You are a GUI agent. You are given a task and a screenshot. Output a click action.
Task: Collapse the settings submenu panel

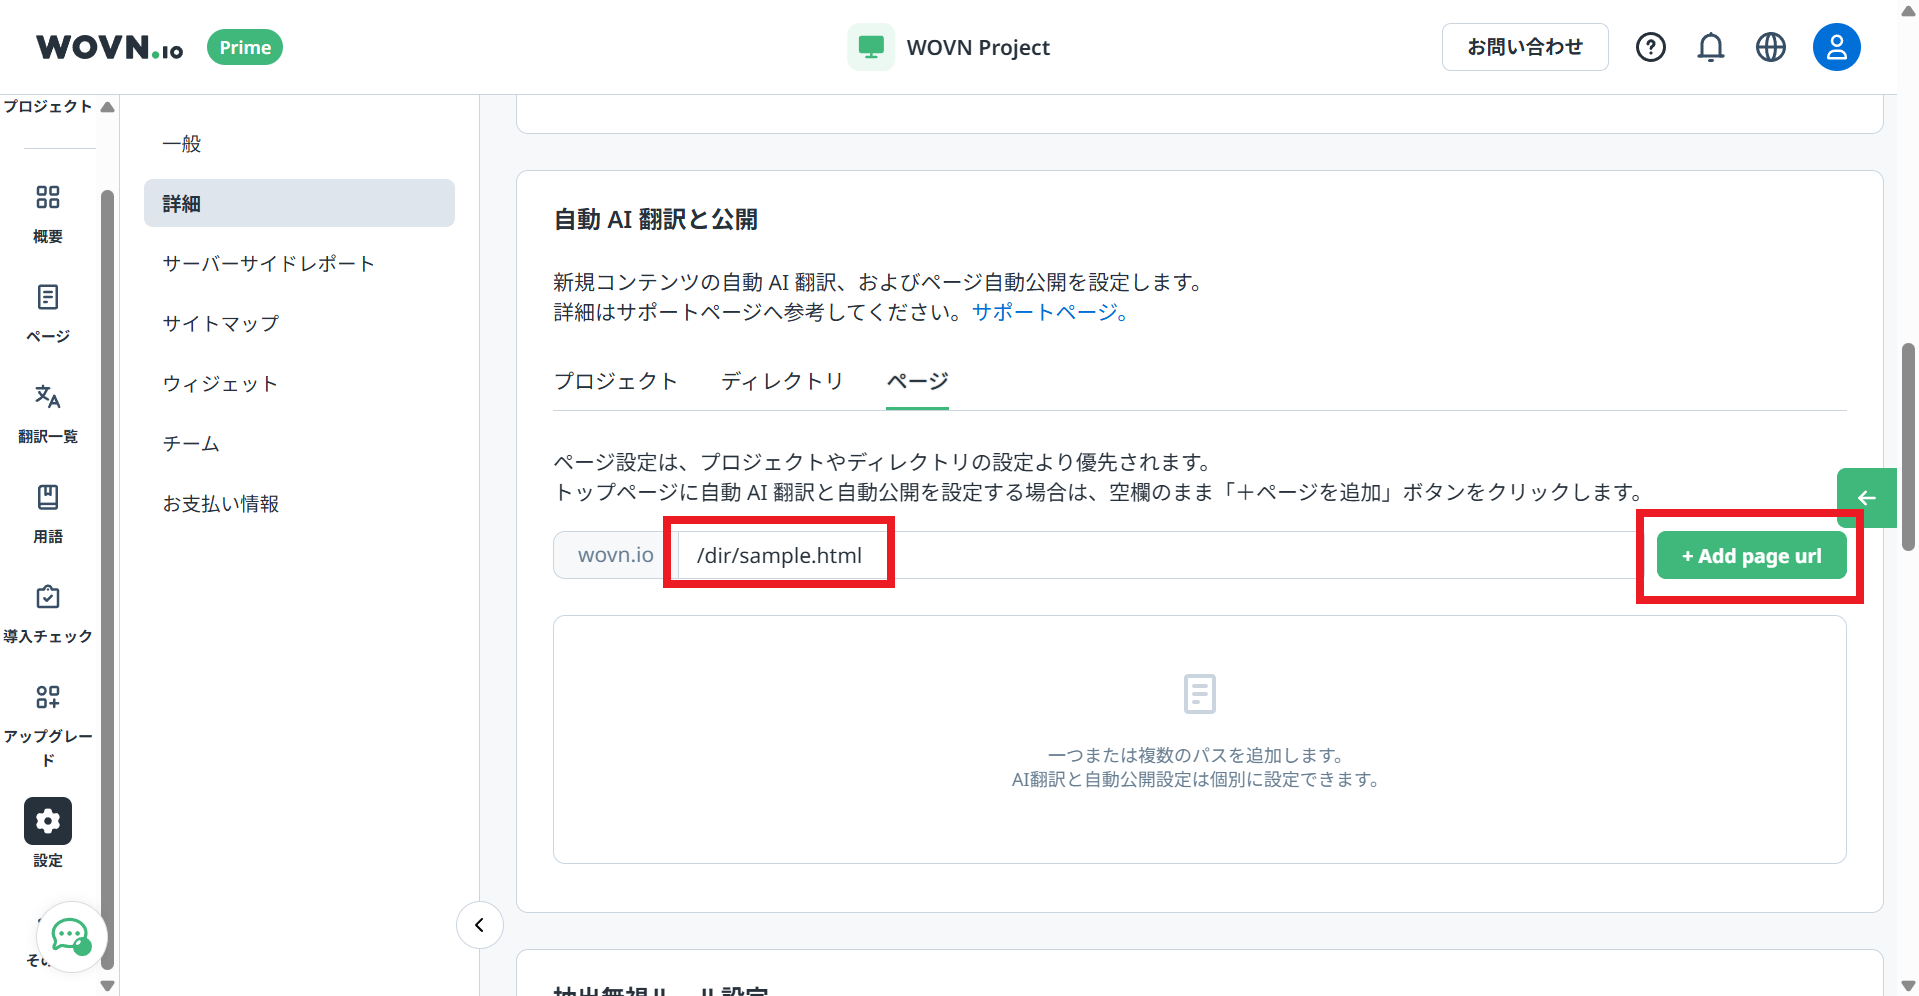click(x=479, y=925)
